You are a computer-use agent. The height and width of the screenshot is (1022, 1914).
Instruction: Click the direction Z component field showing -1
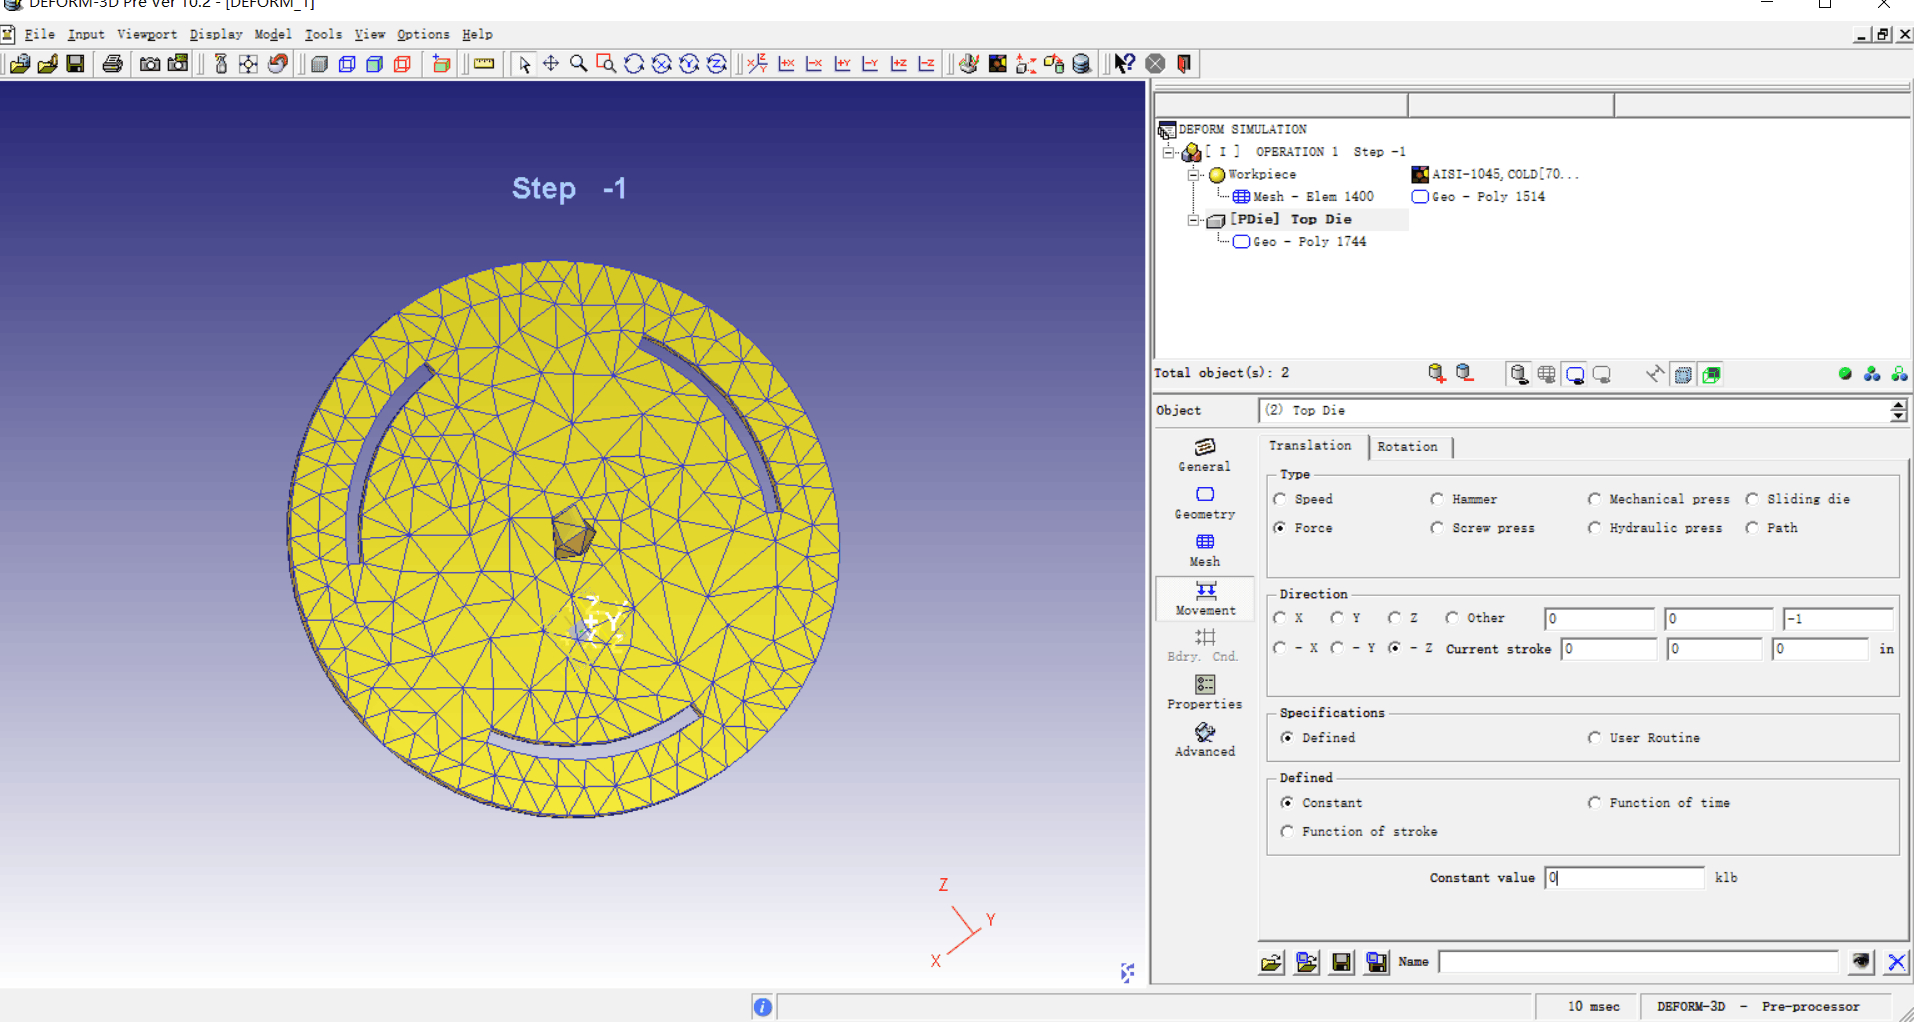point(1838,619)
